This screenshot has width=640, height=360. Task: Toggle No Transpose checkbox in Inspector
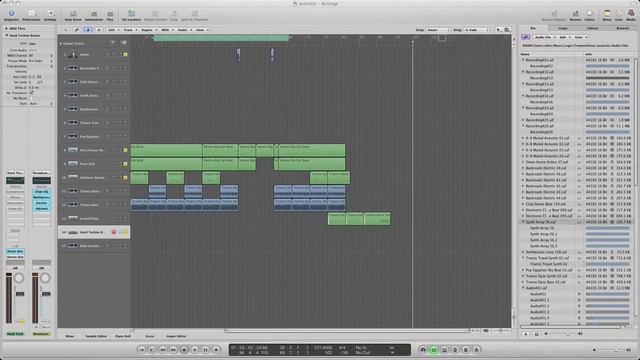click(x=31, y=93)
